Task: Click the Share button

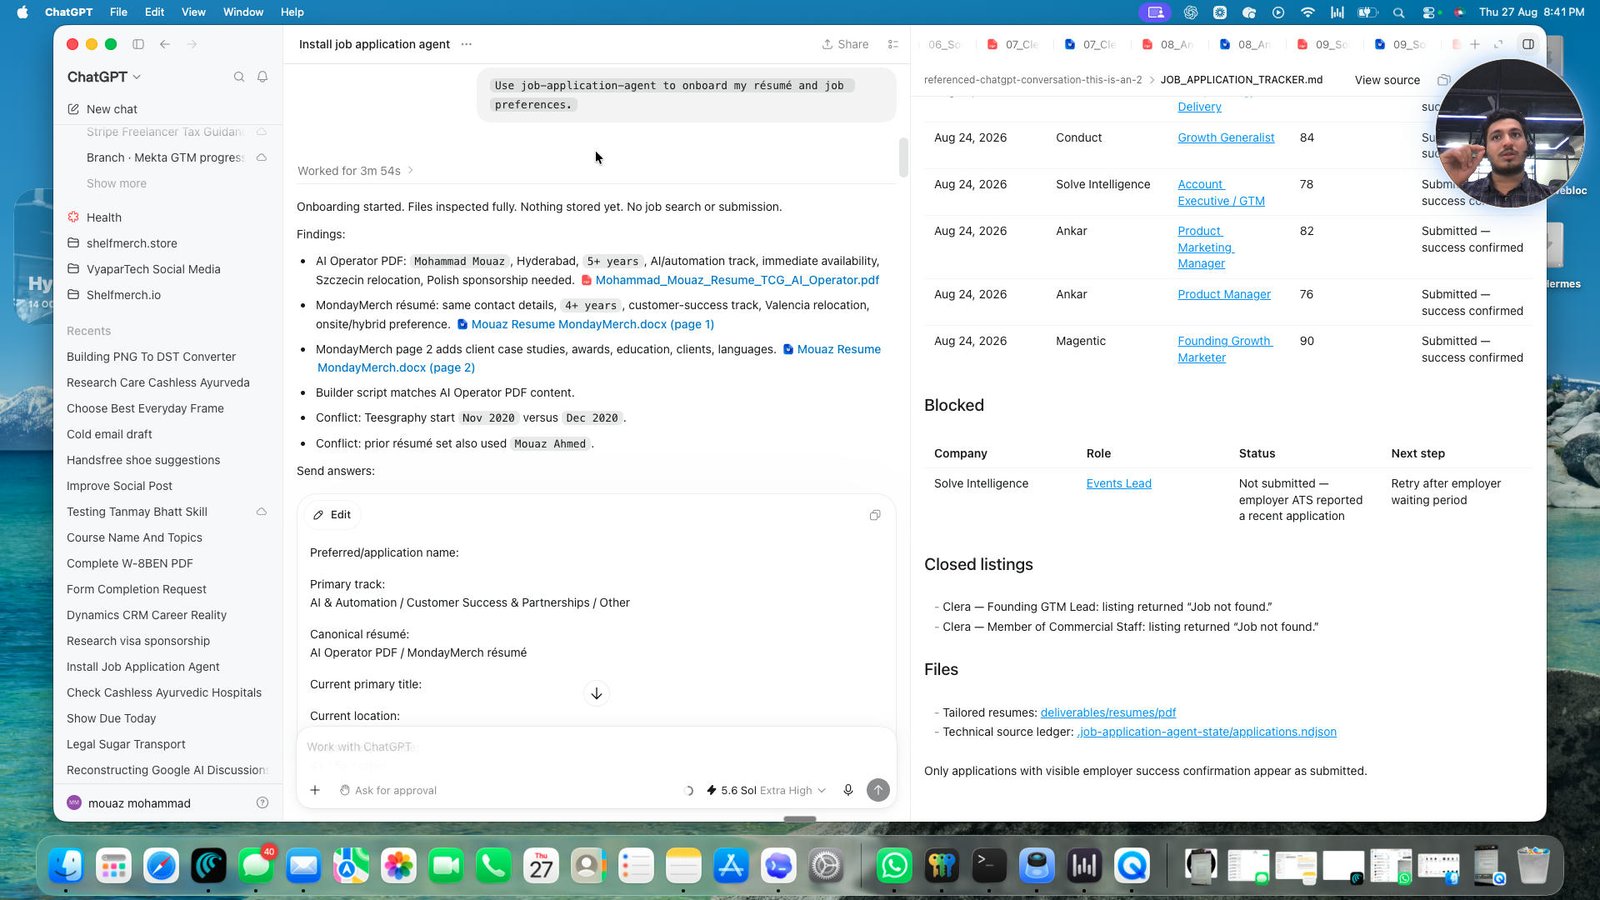Action: click(845, 44)
